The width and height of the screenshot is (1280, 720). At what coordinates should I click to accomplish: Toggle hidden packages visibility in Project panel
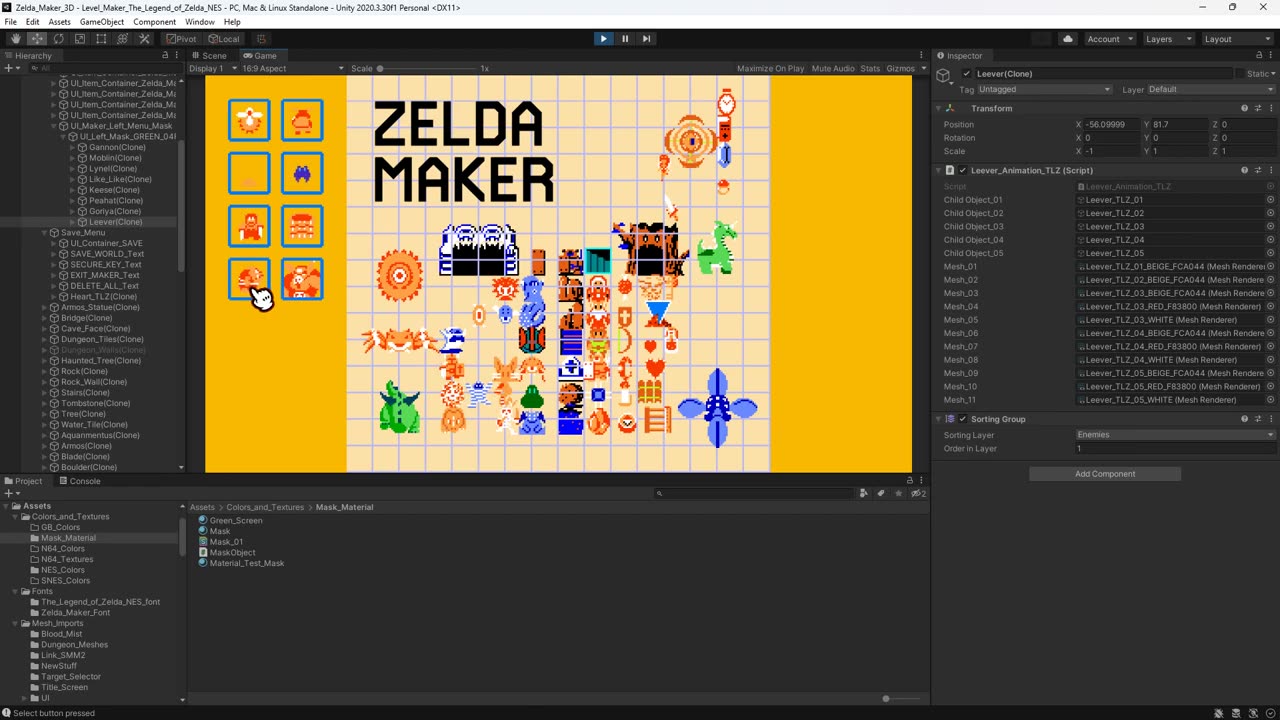pos(917,493)
